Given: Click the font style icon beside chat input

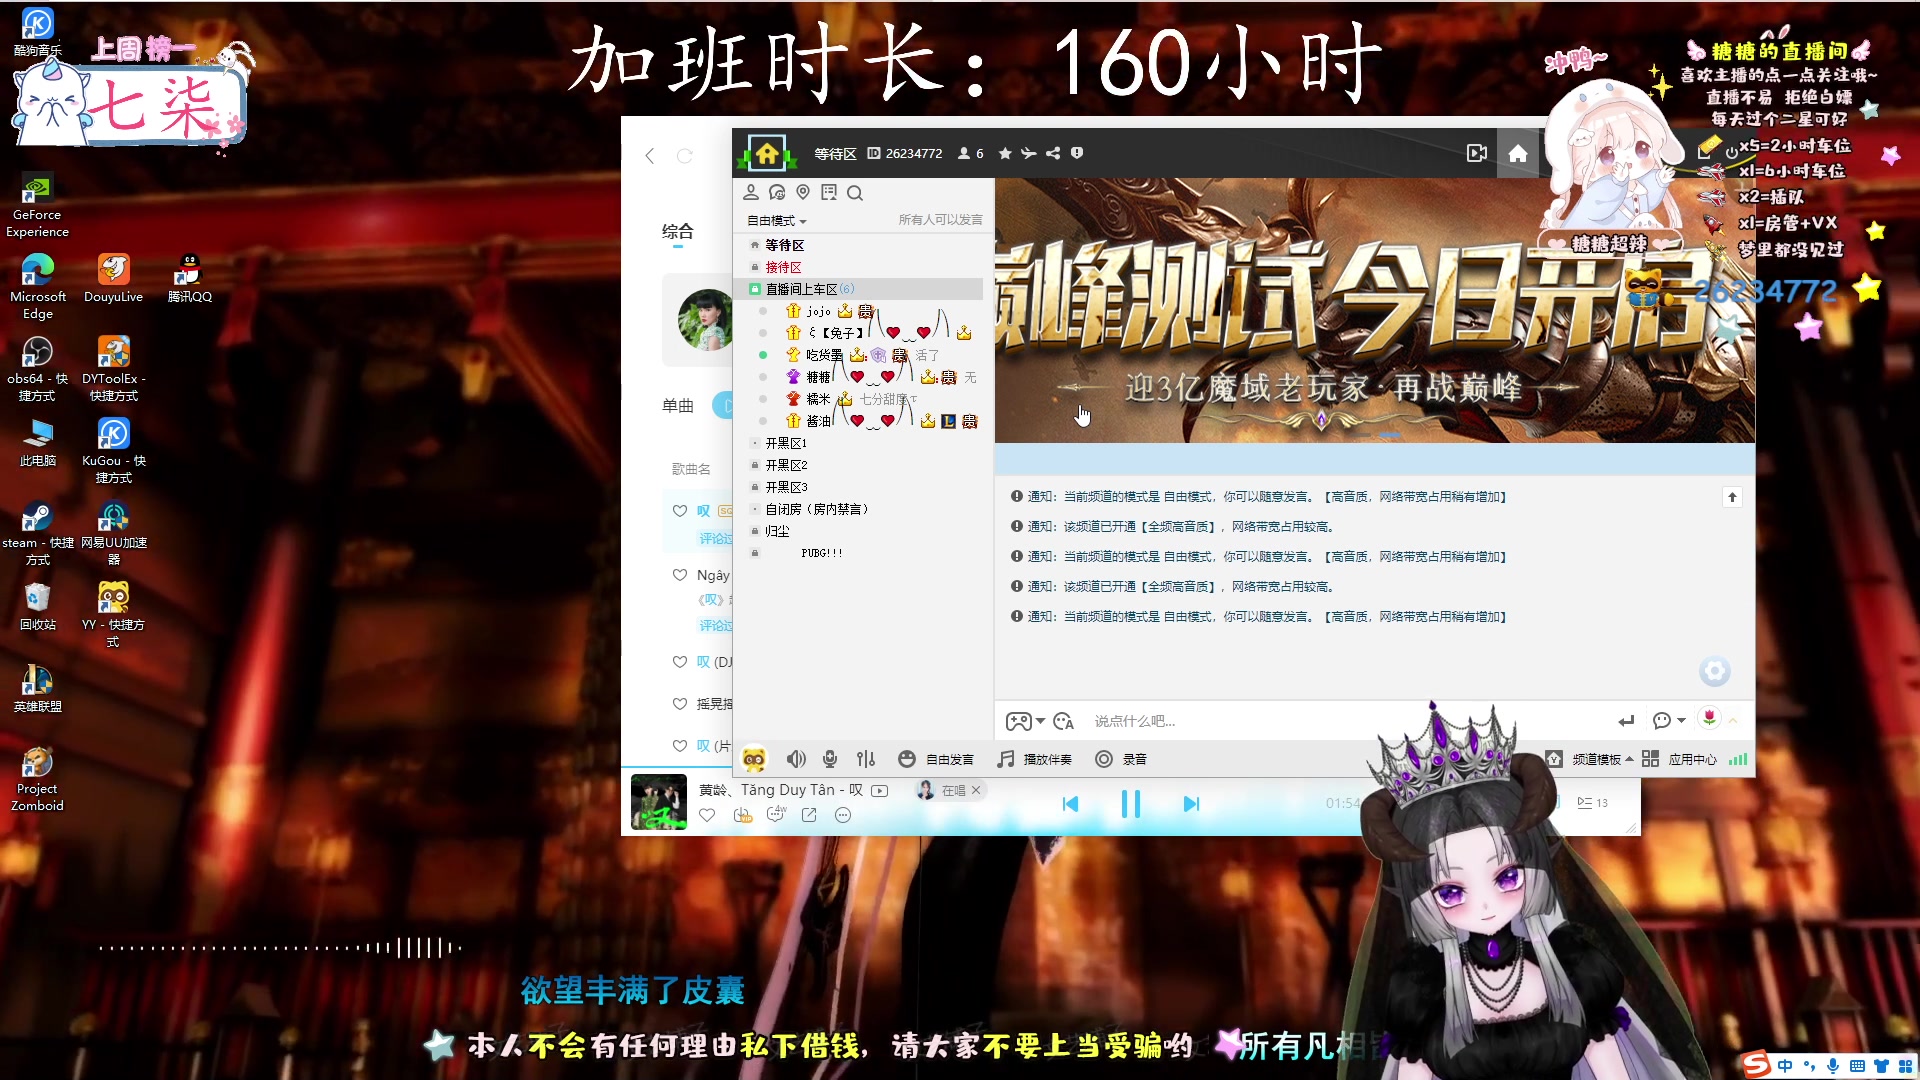Looking at the screenshot, I should (x=1063, y=721).
